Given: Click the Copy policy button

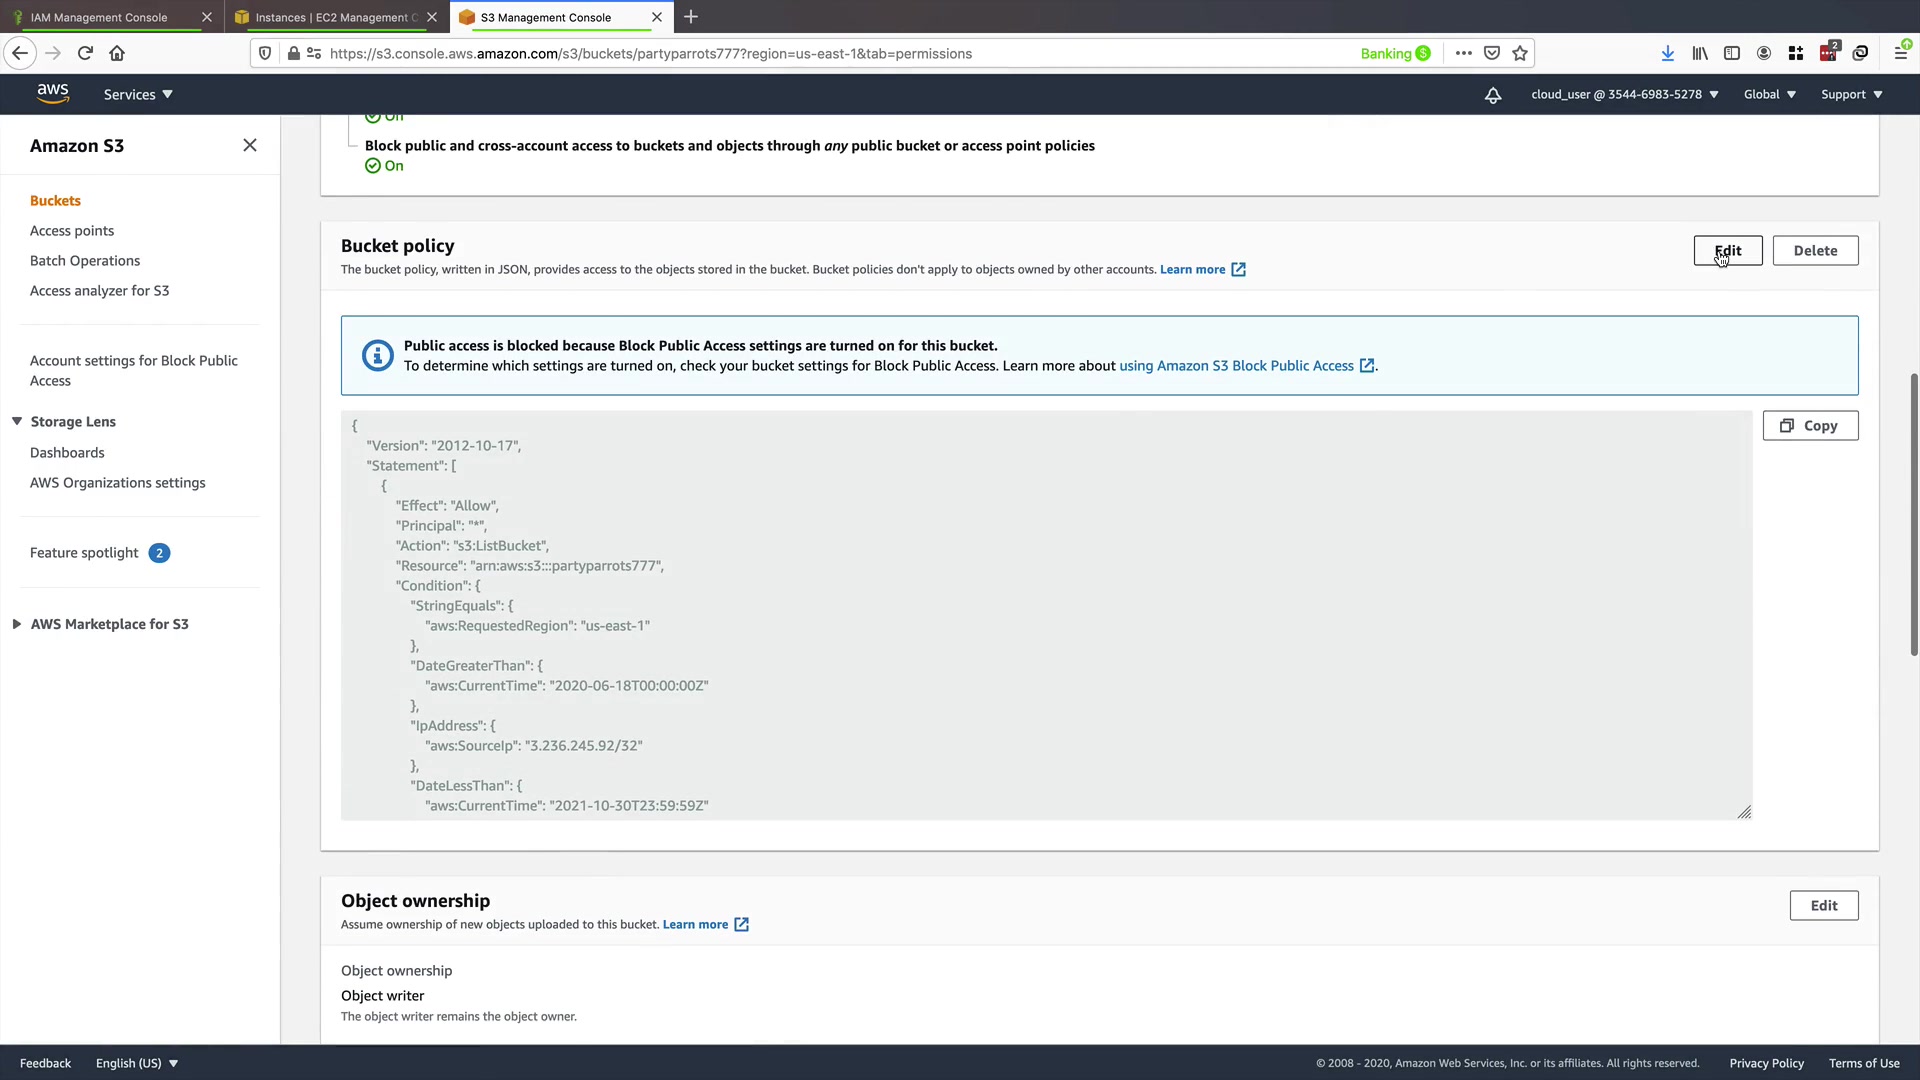Looking at the screenshot, I should 1809,426.
